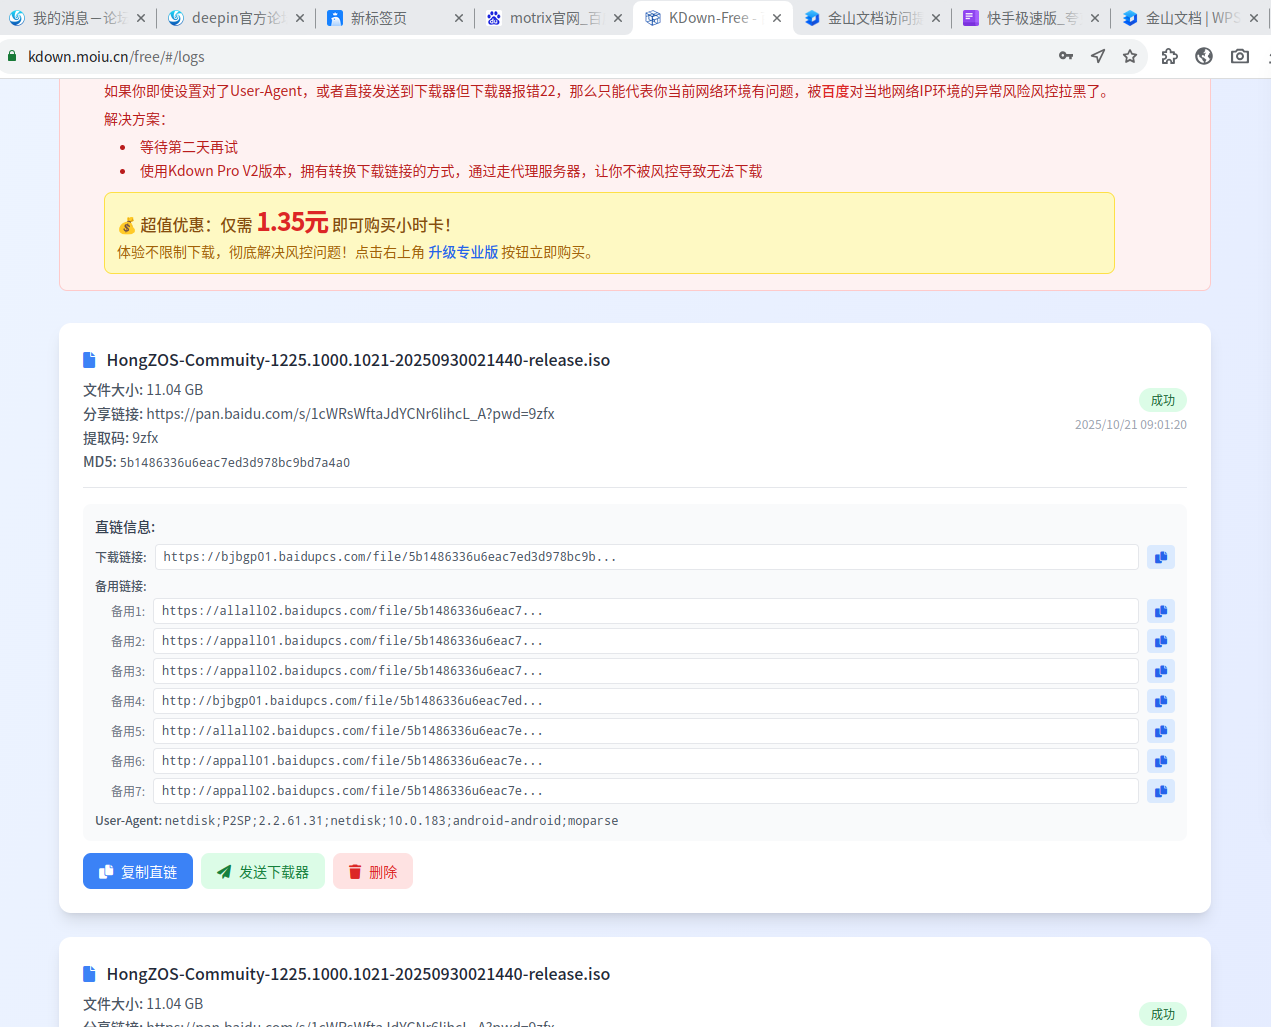
Task: Copy the 备用3 backup link
Action: click(x=1161, y=671)
